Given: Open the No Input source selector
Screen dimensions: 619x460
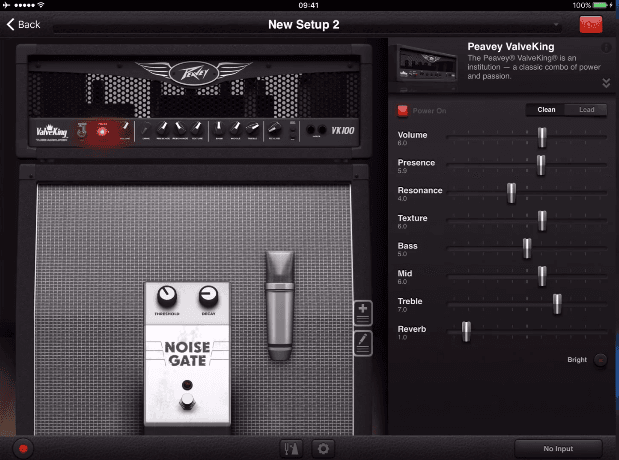Looking at the screenshot, I should [558, 449].
